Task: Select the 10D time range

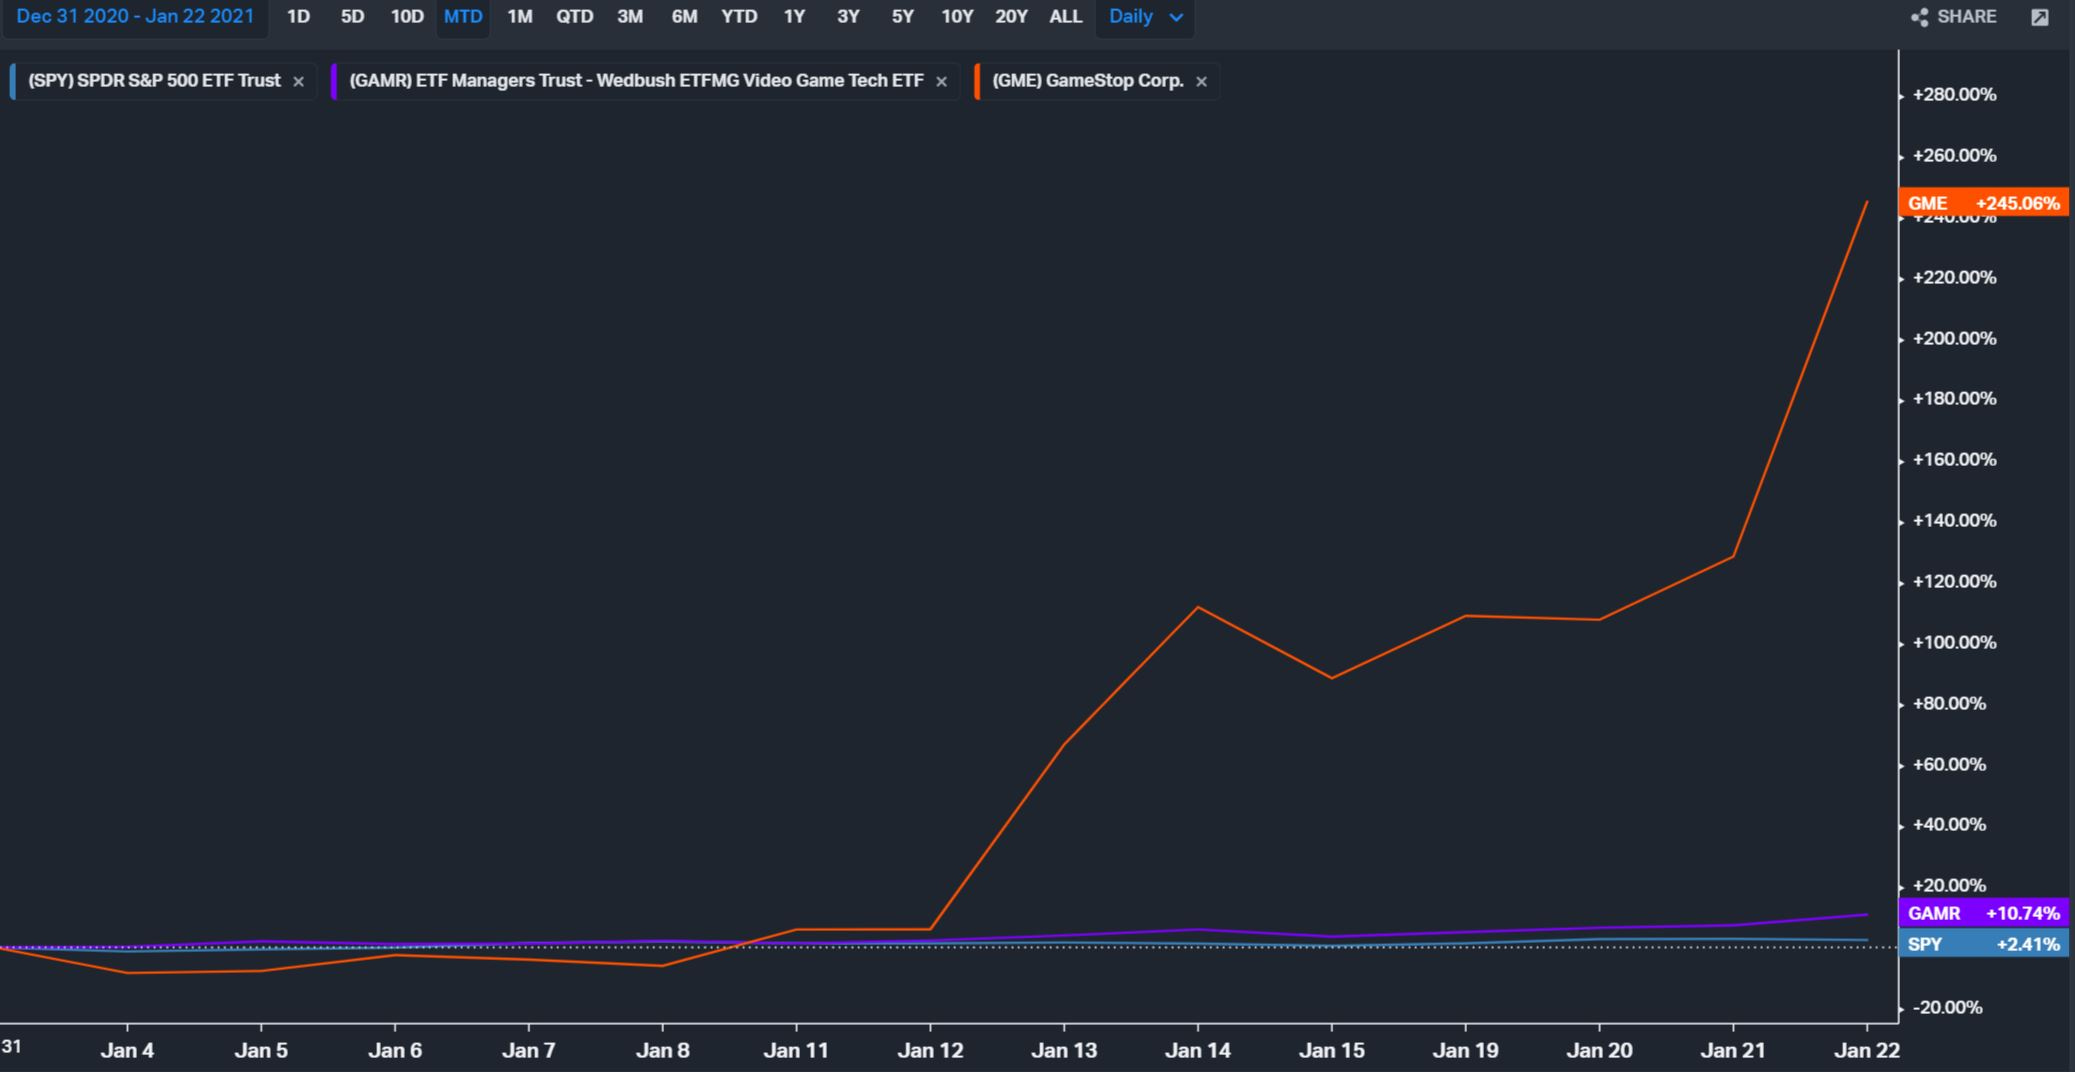Action: (x=407, y=17)
